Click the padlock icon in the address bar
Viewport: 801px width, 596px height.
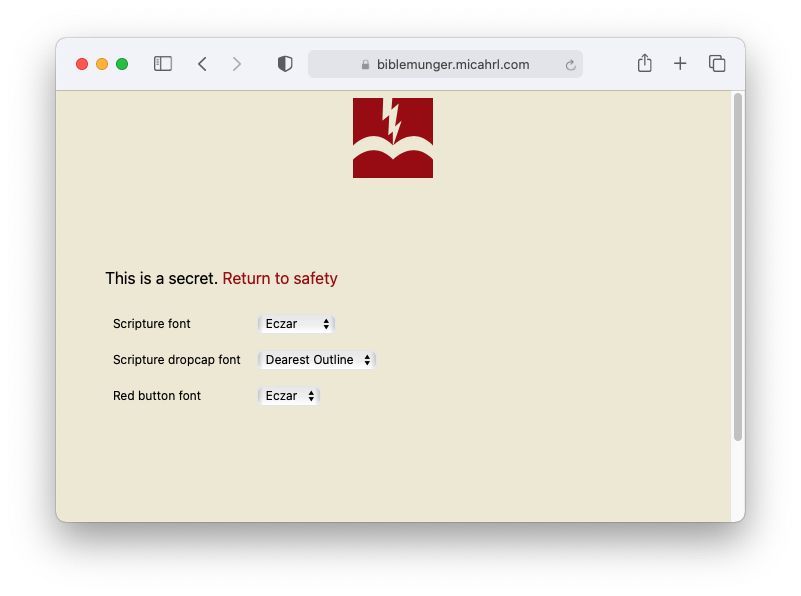(364, 64)
